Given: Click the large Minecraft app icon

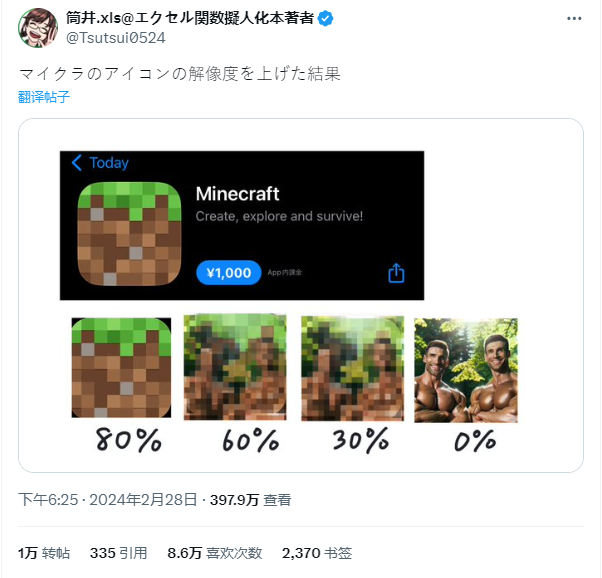Looking at the screenshot, I should pyautogui.click(x=129, y=234).
